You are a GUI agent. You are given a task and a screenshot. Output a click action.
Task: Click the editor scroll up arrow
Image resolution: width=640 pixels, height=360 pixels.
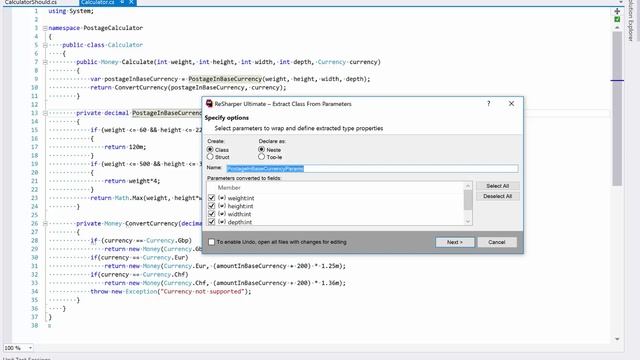tap(617, 28)
